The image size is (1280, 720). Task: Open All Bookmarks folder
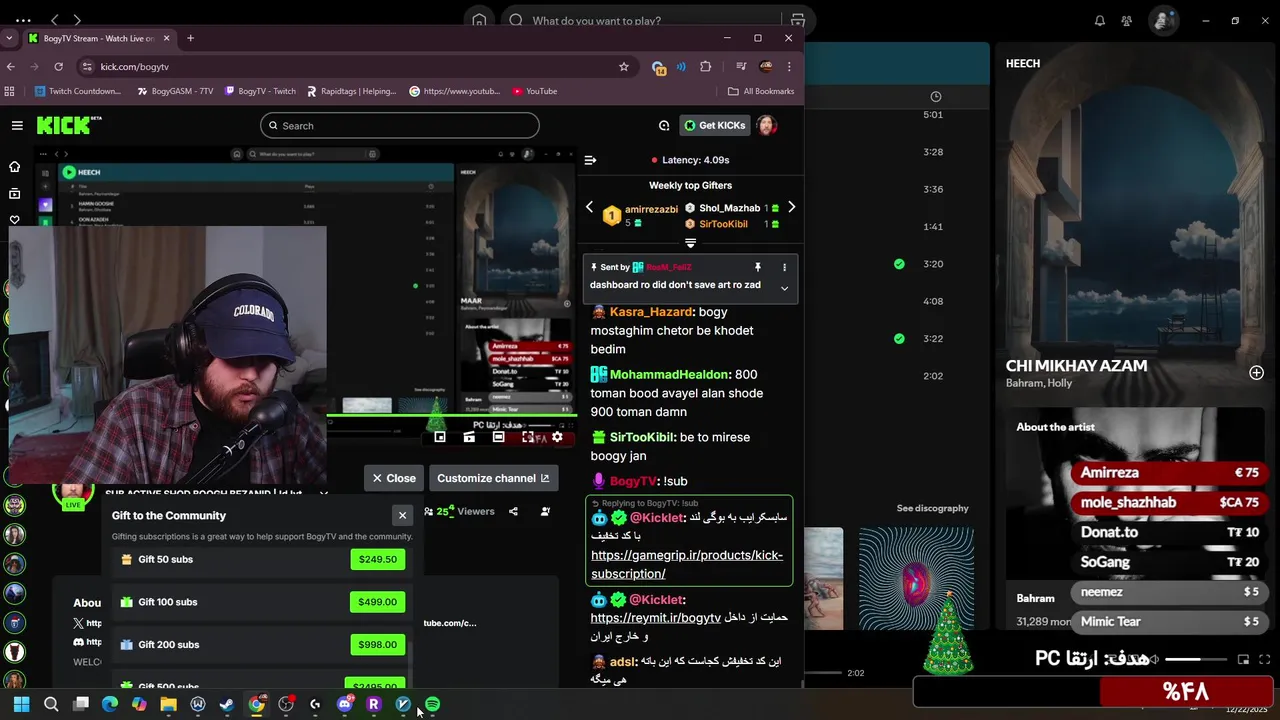(761, 91)
